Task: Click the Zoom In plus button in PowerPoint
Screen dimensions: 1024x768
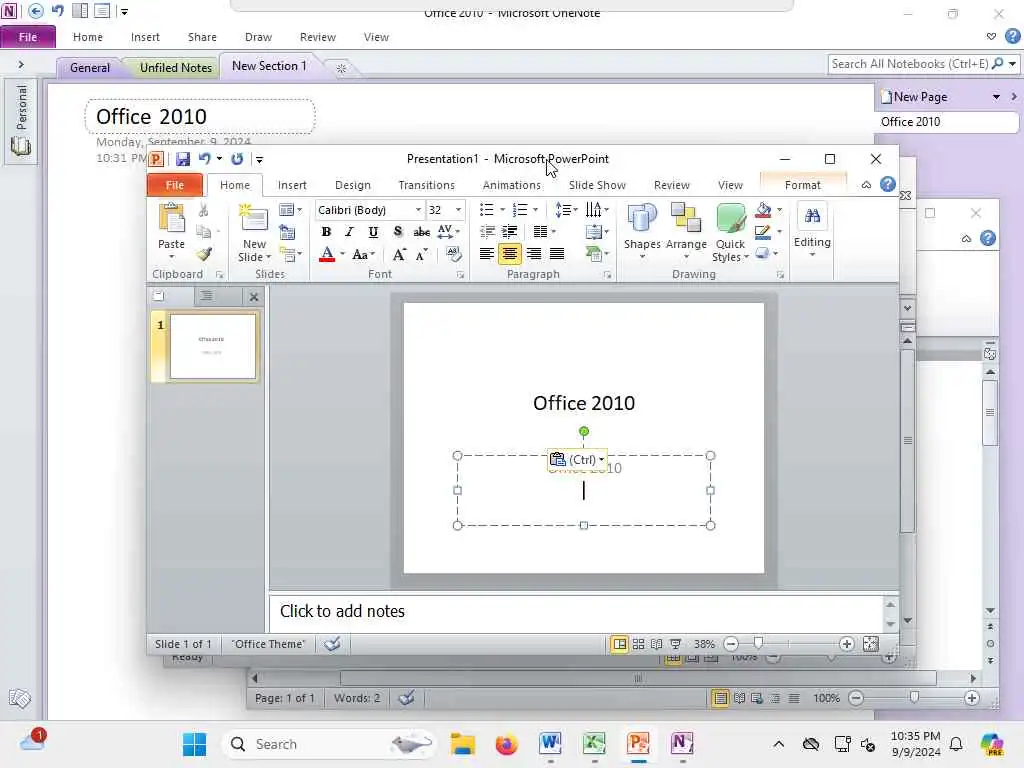Action: pyautogui.click(x=846, y=645)
